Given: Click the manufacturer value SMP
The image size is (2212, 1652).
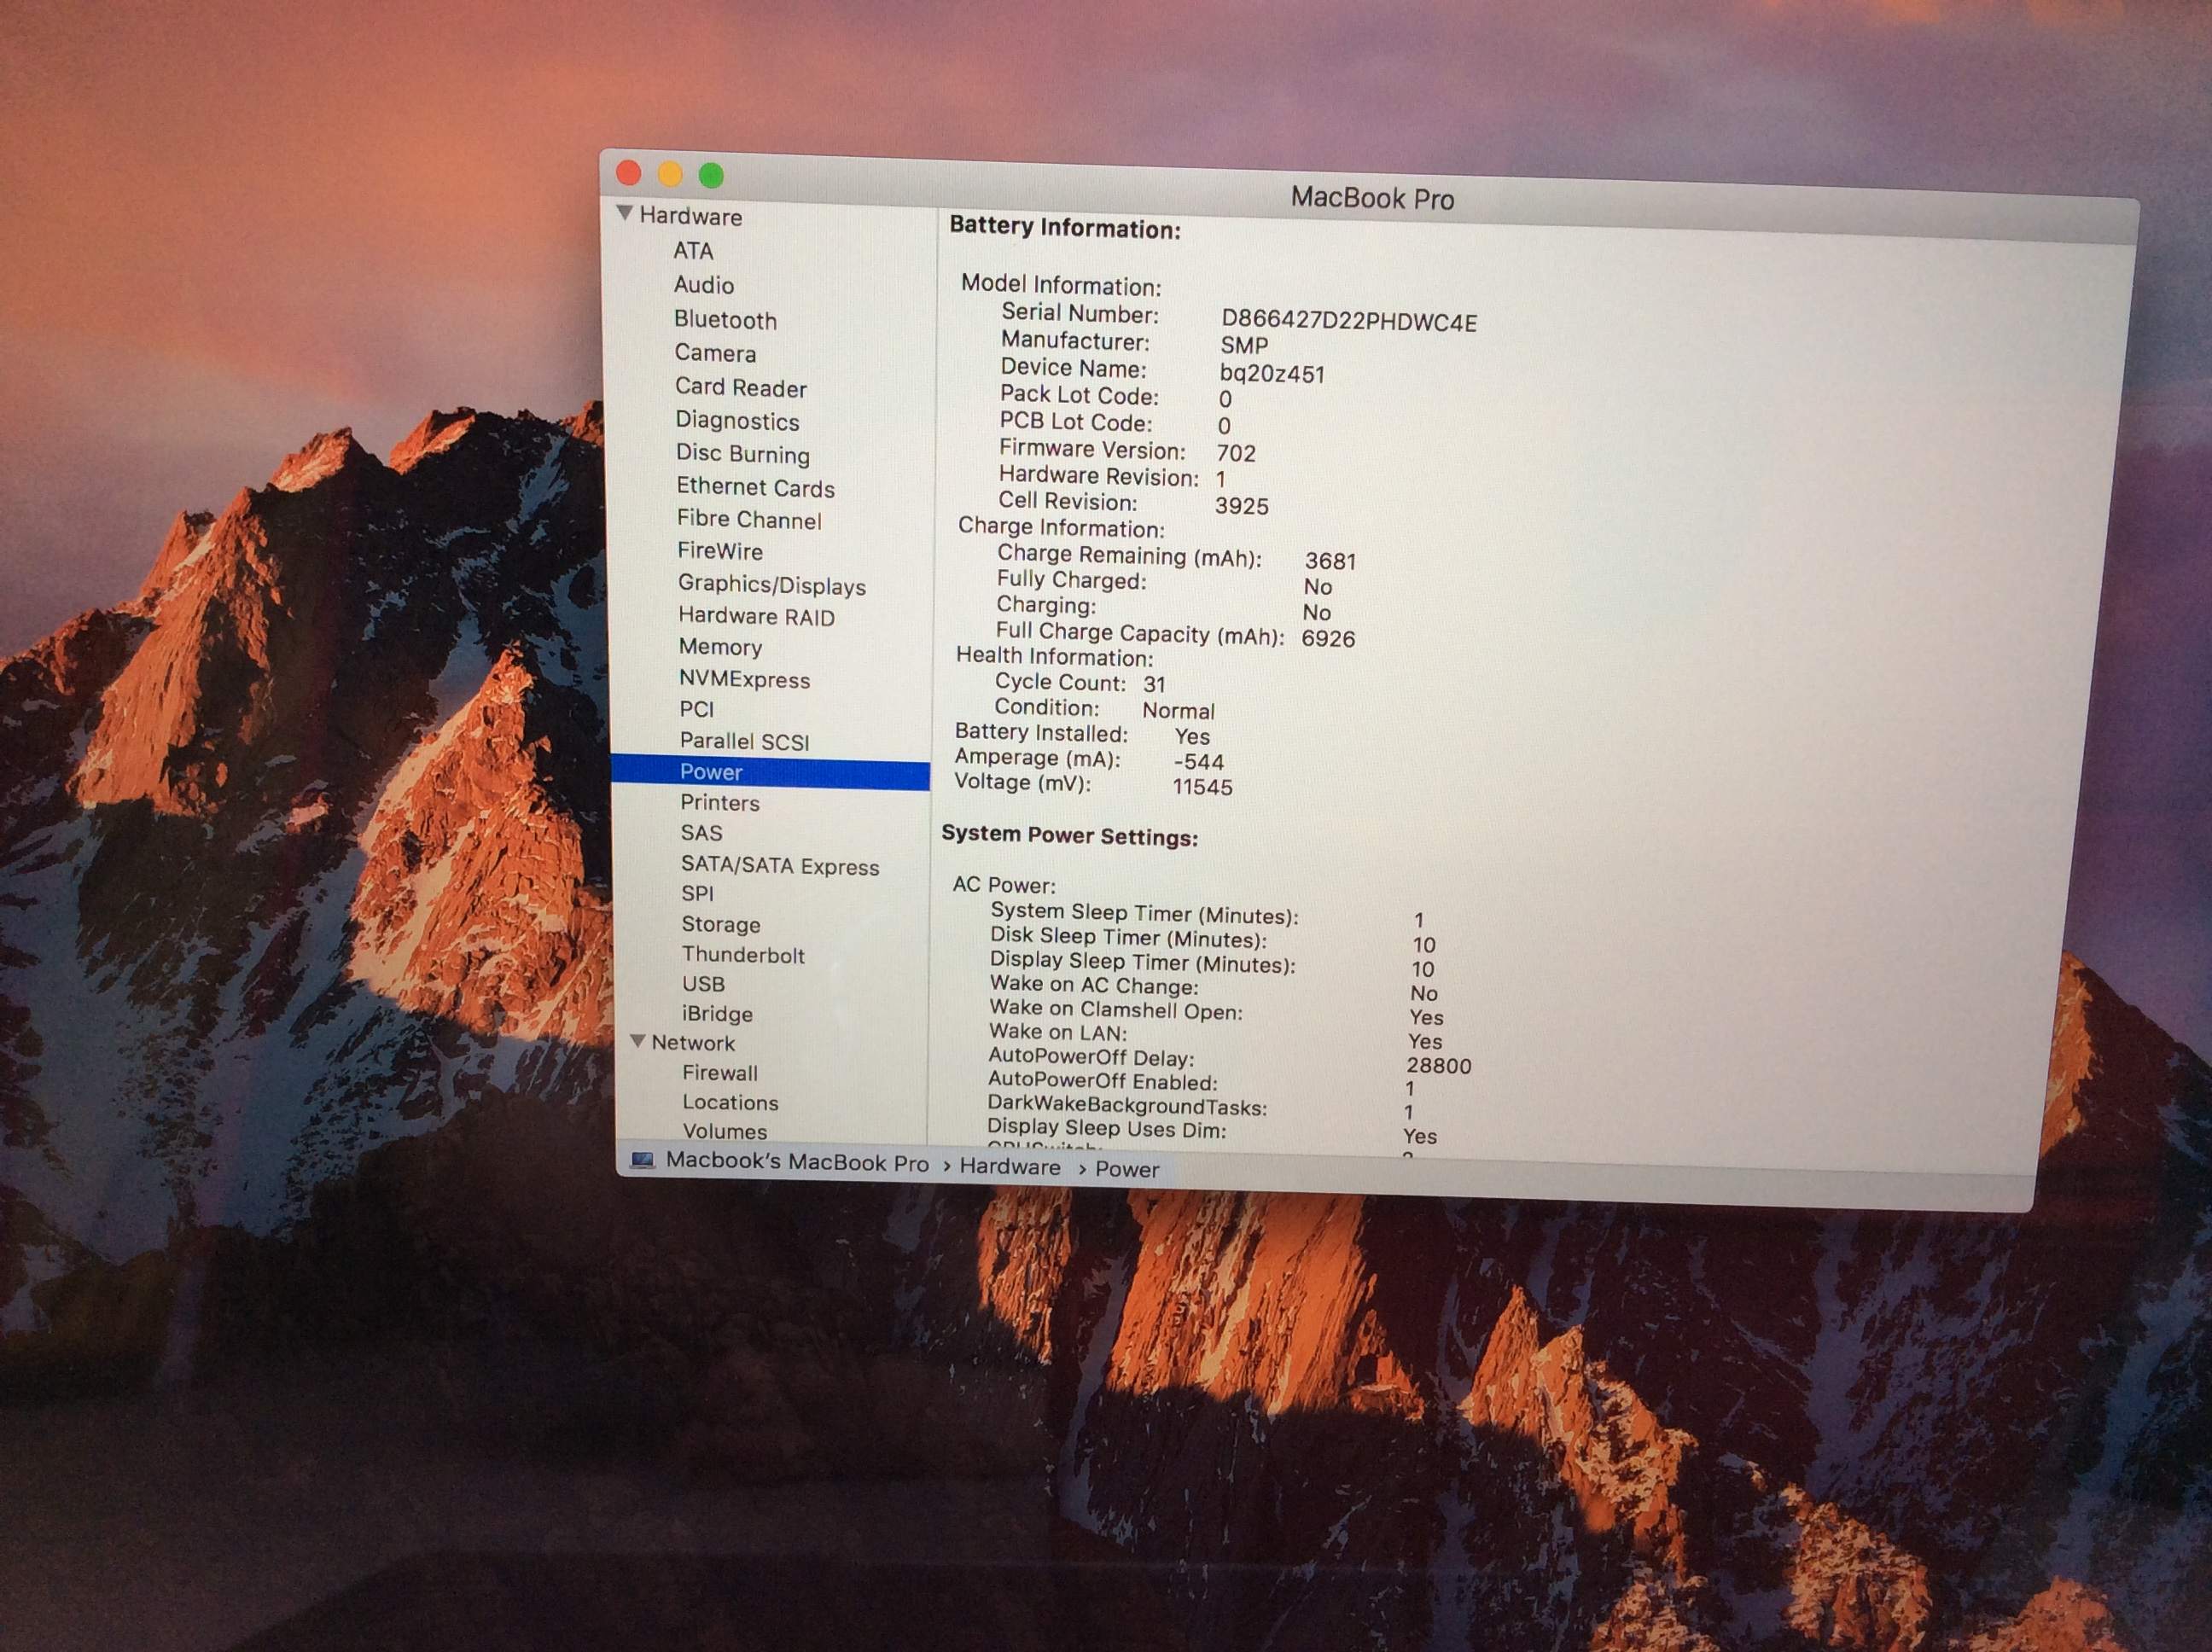Looking at the screenshot, I should pos(1244,346).
